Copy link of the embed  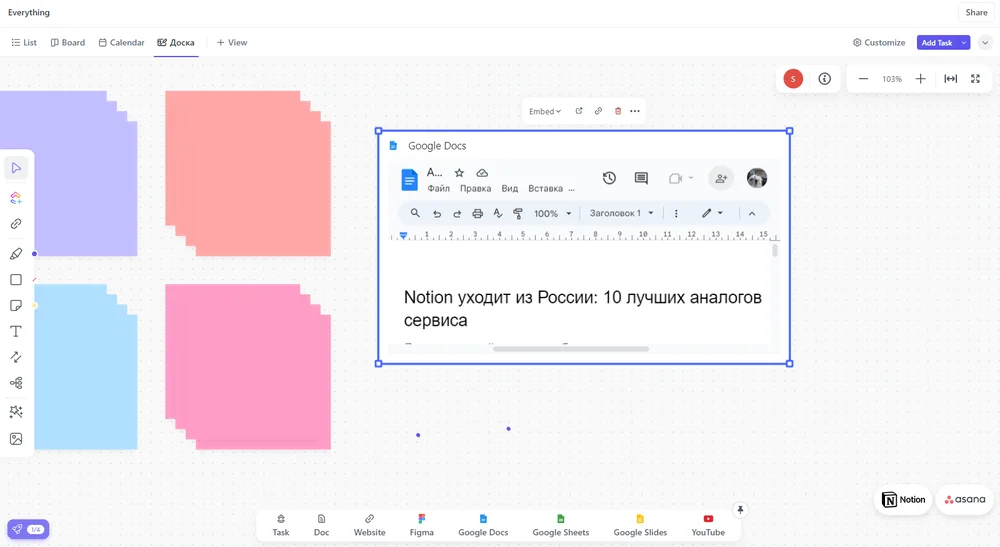598,111
